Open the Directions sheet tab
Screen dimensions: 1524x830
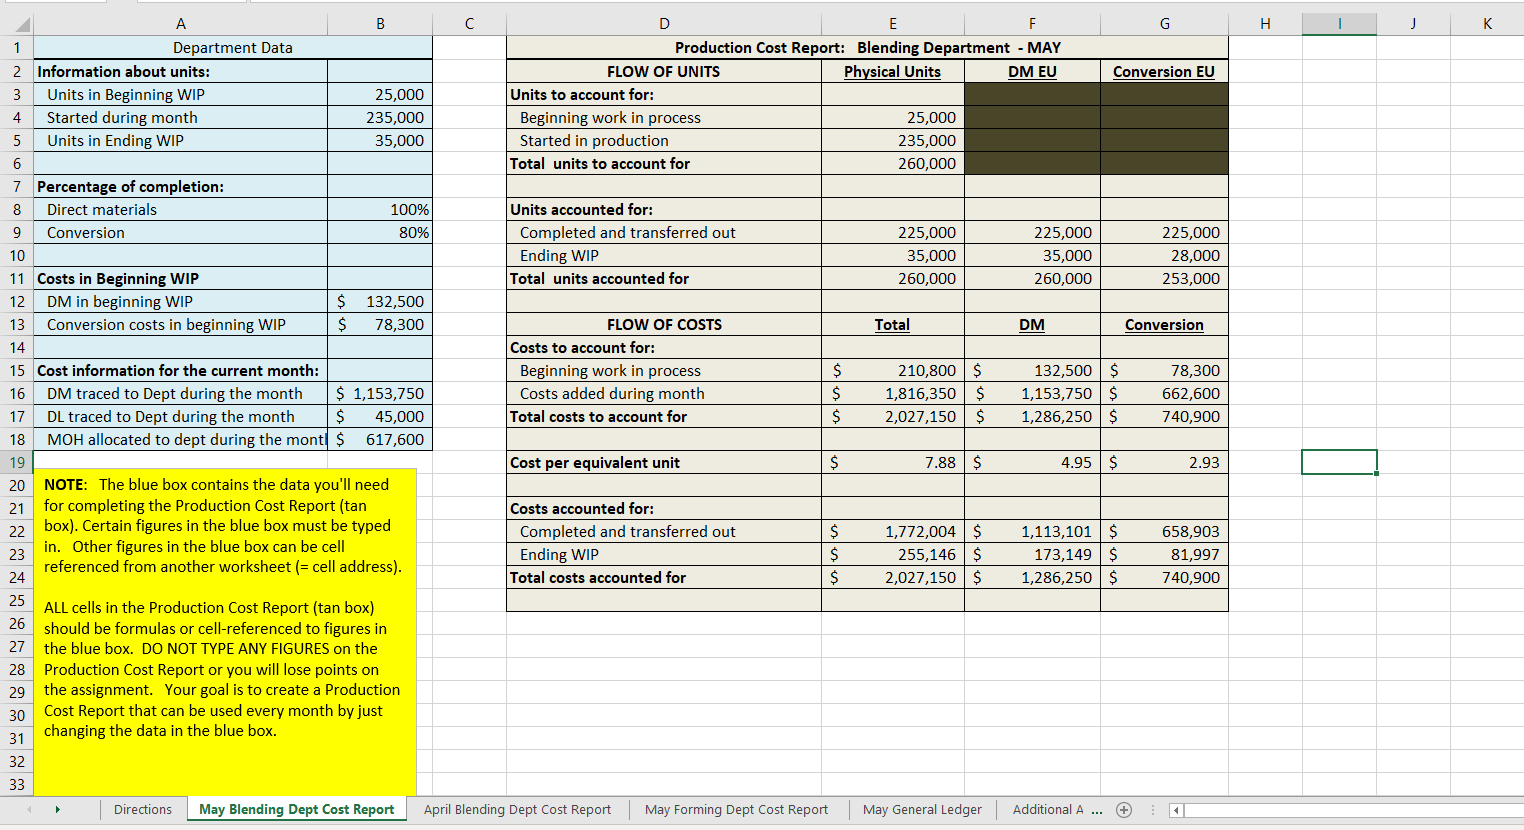(143, 810)
